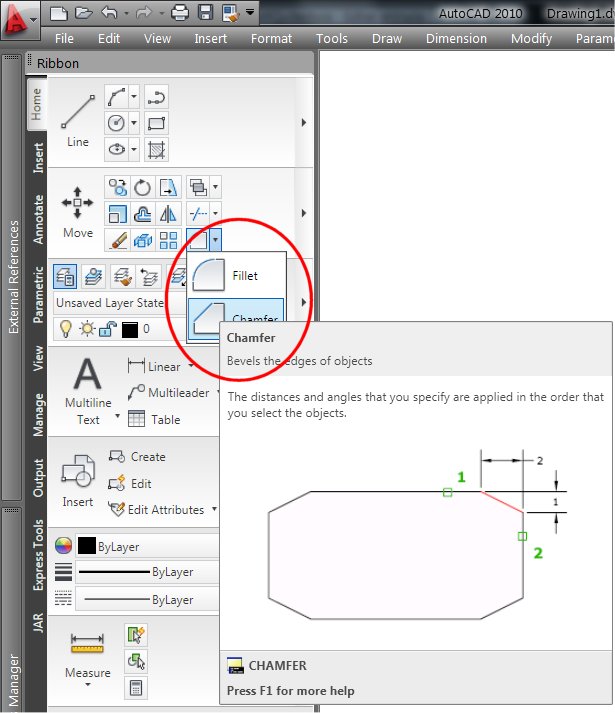This screenshot has height=713, width=615.
Task: Select the Copy objects tool
Action: click(x=117, y=187)
